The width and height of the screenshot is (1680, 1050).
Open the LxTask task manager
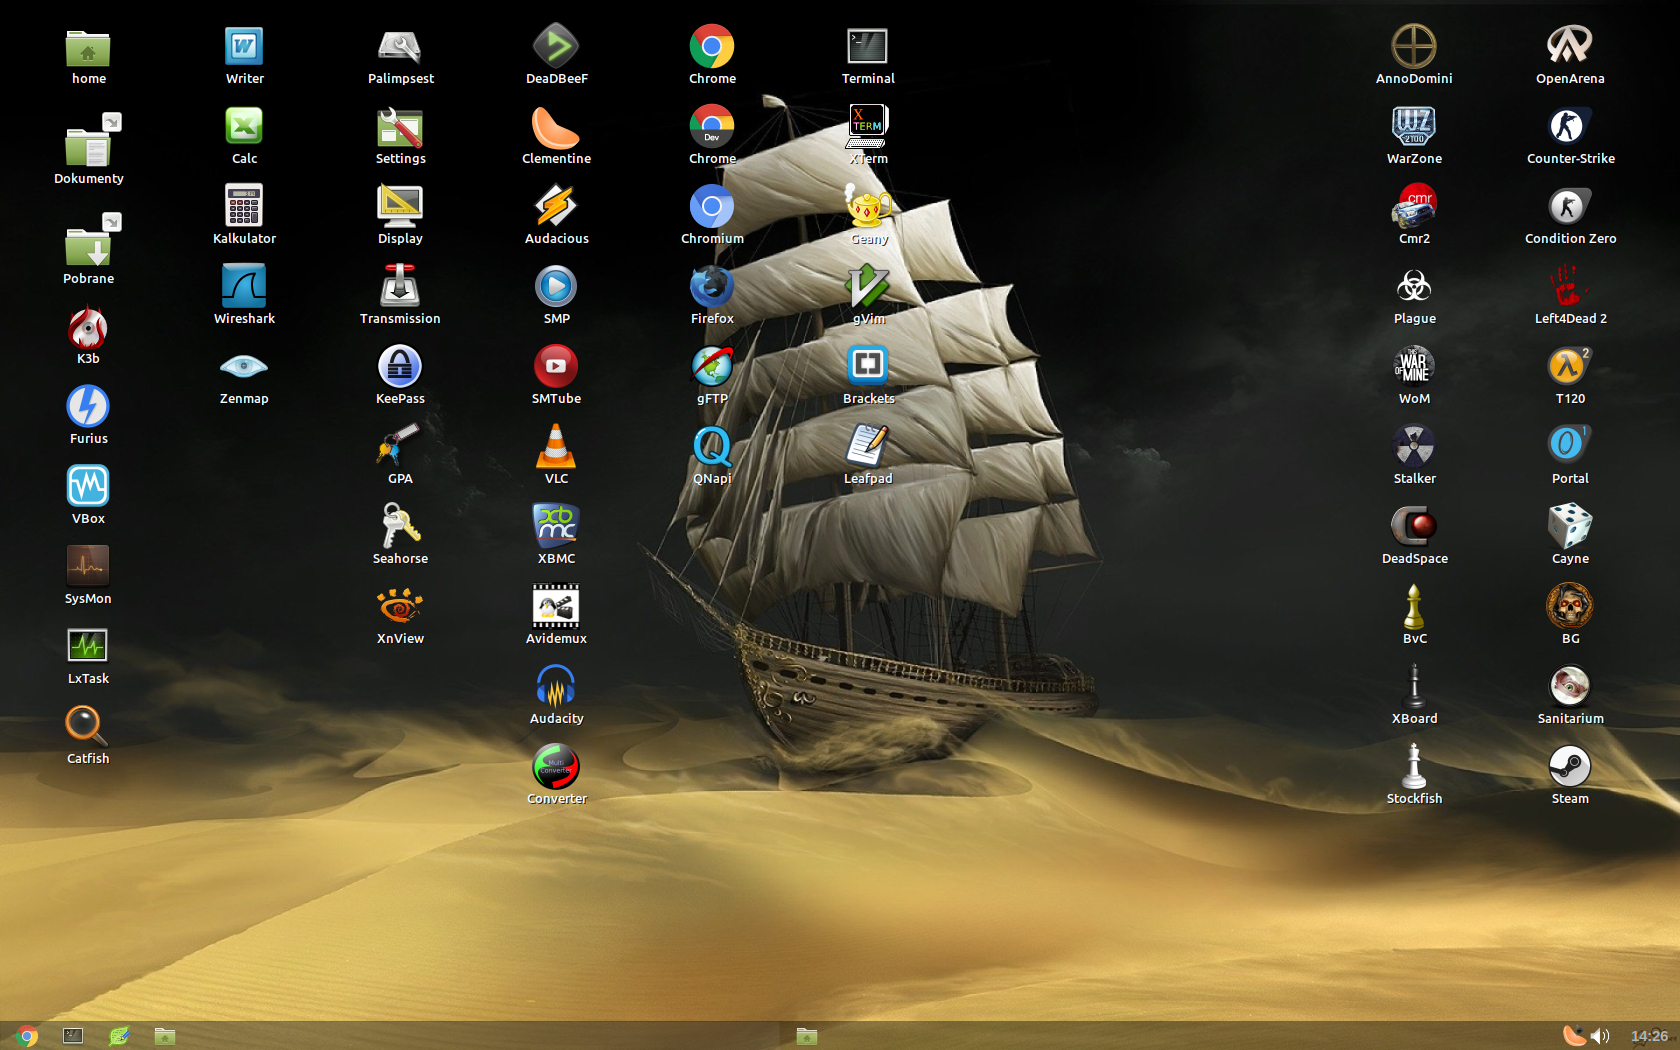(88, 647)
